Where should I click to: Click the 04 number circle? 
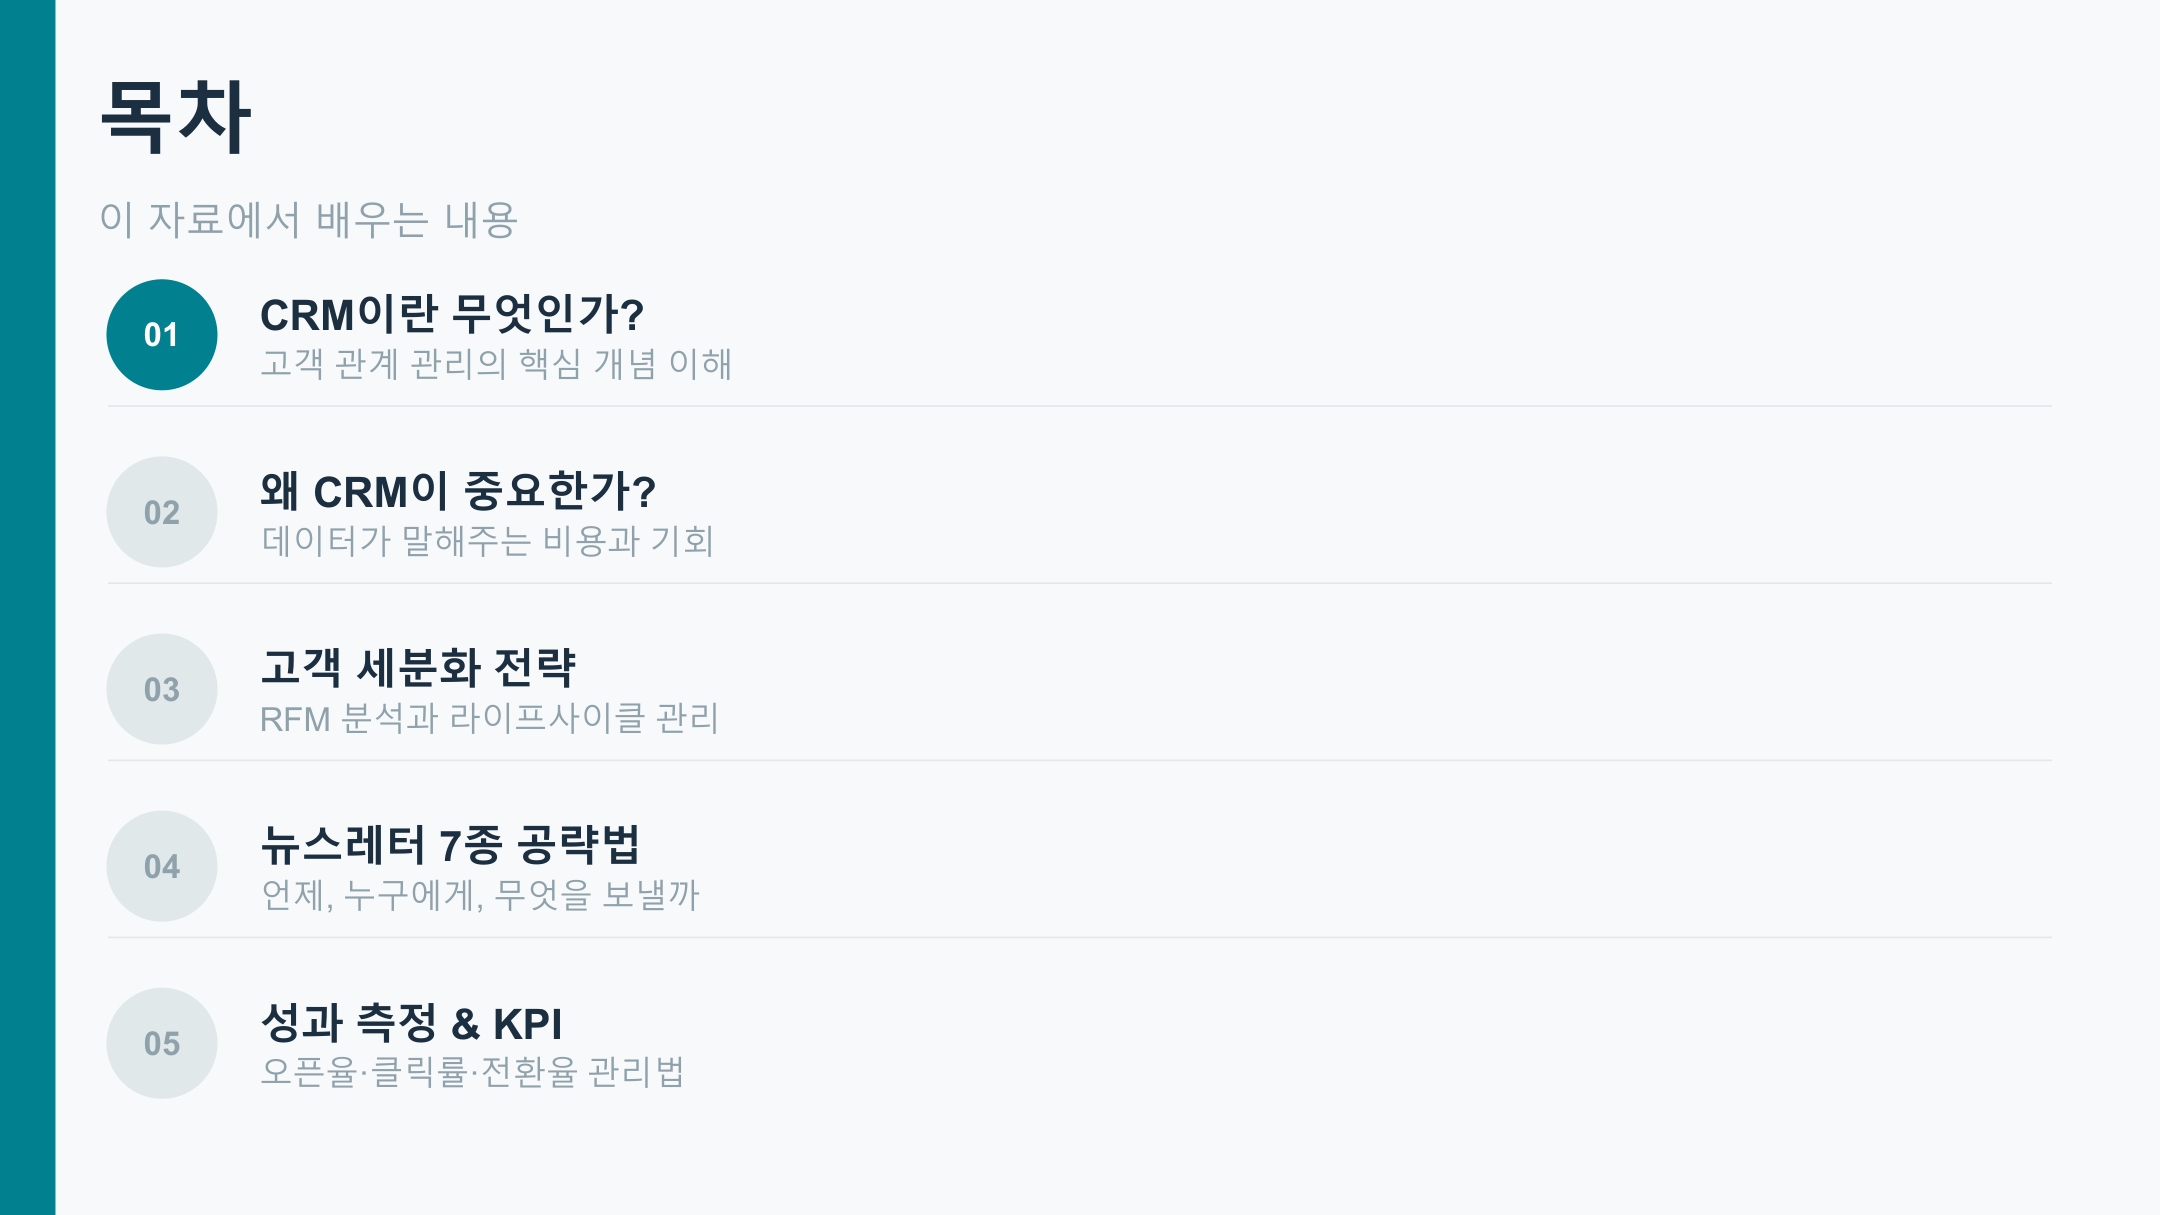click(162, 866)
